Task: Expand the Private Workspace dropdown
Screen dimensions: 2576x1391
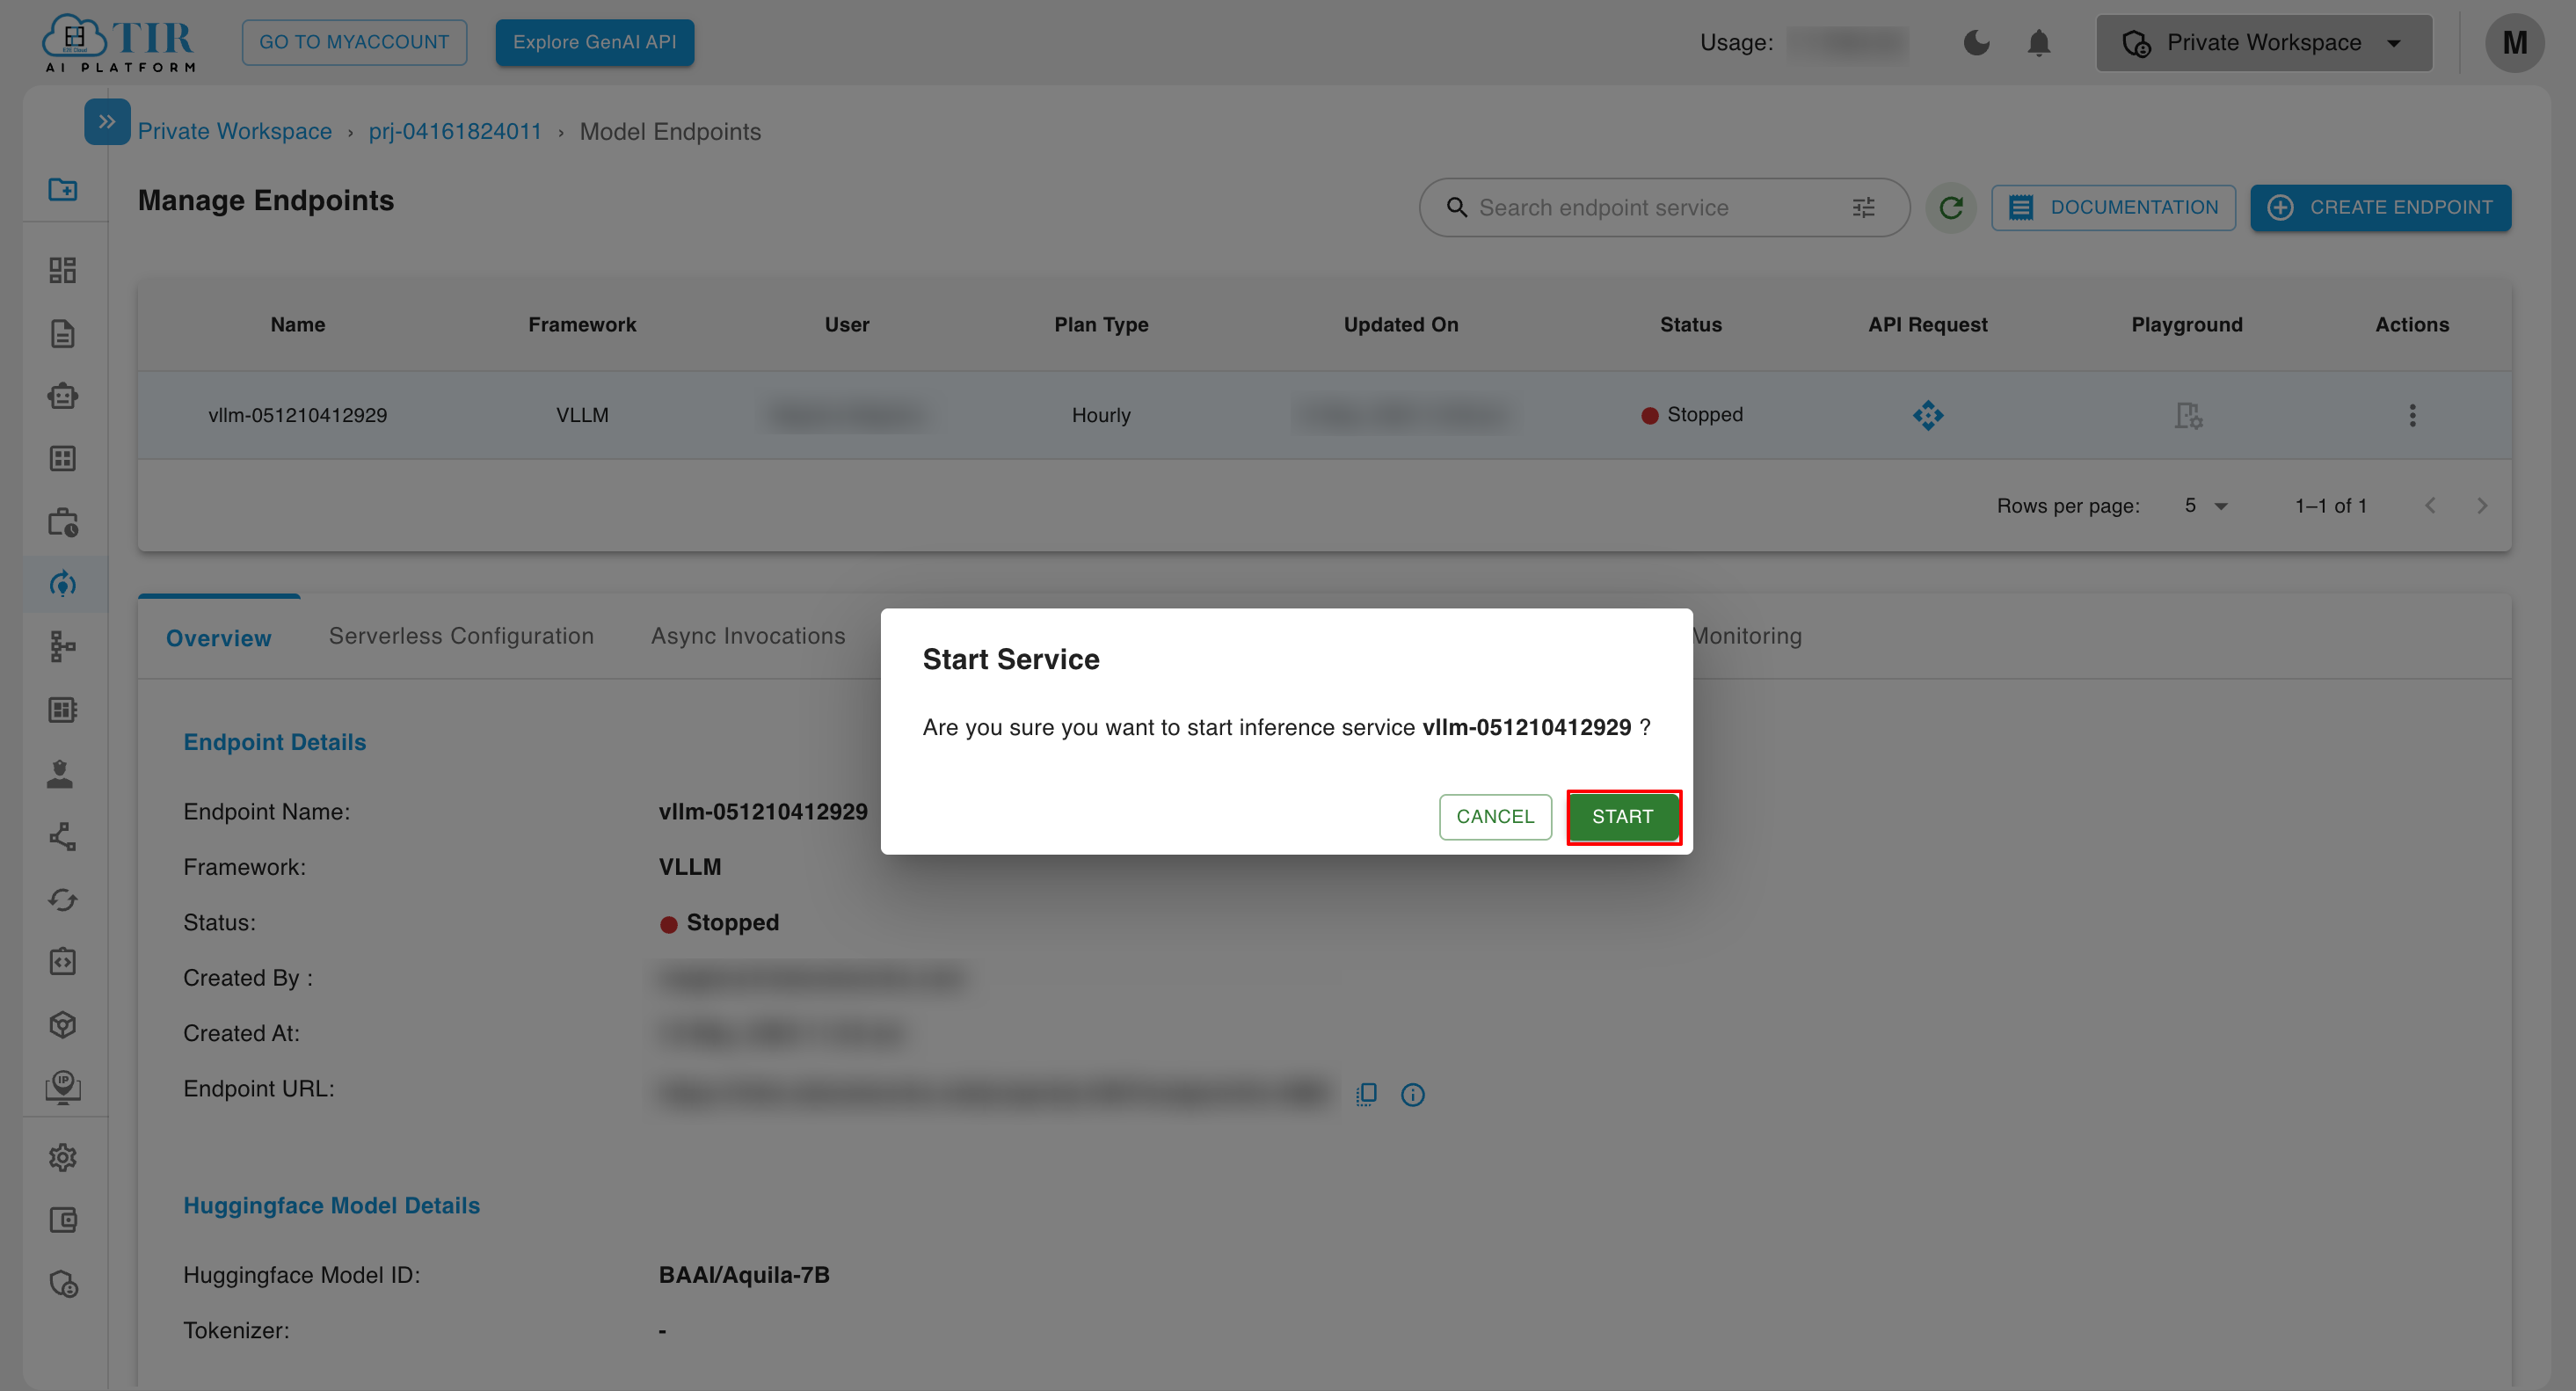Action: click(x=2264, y=42)
